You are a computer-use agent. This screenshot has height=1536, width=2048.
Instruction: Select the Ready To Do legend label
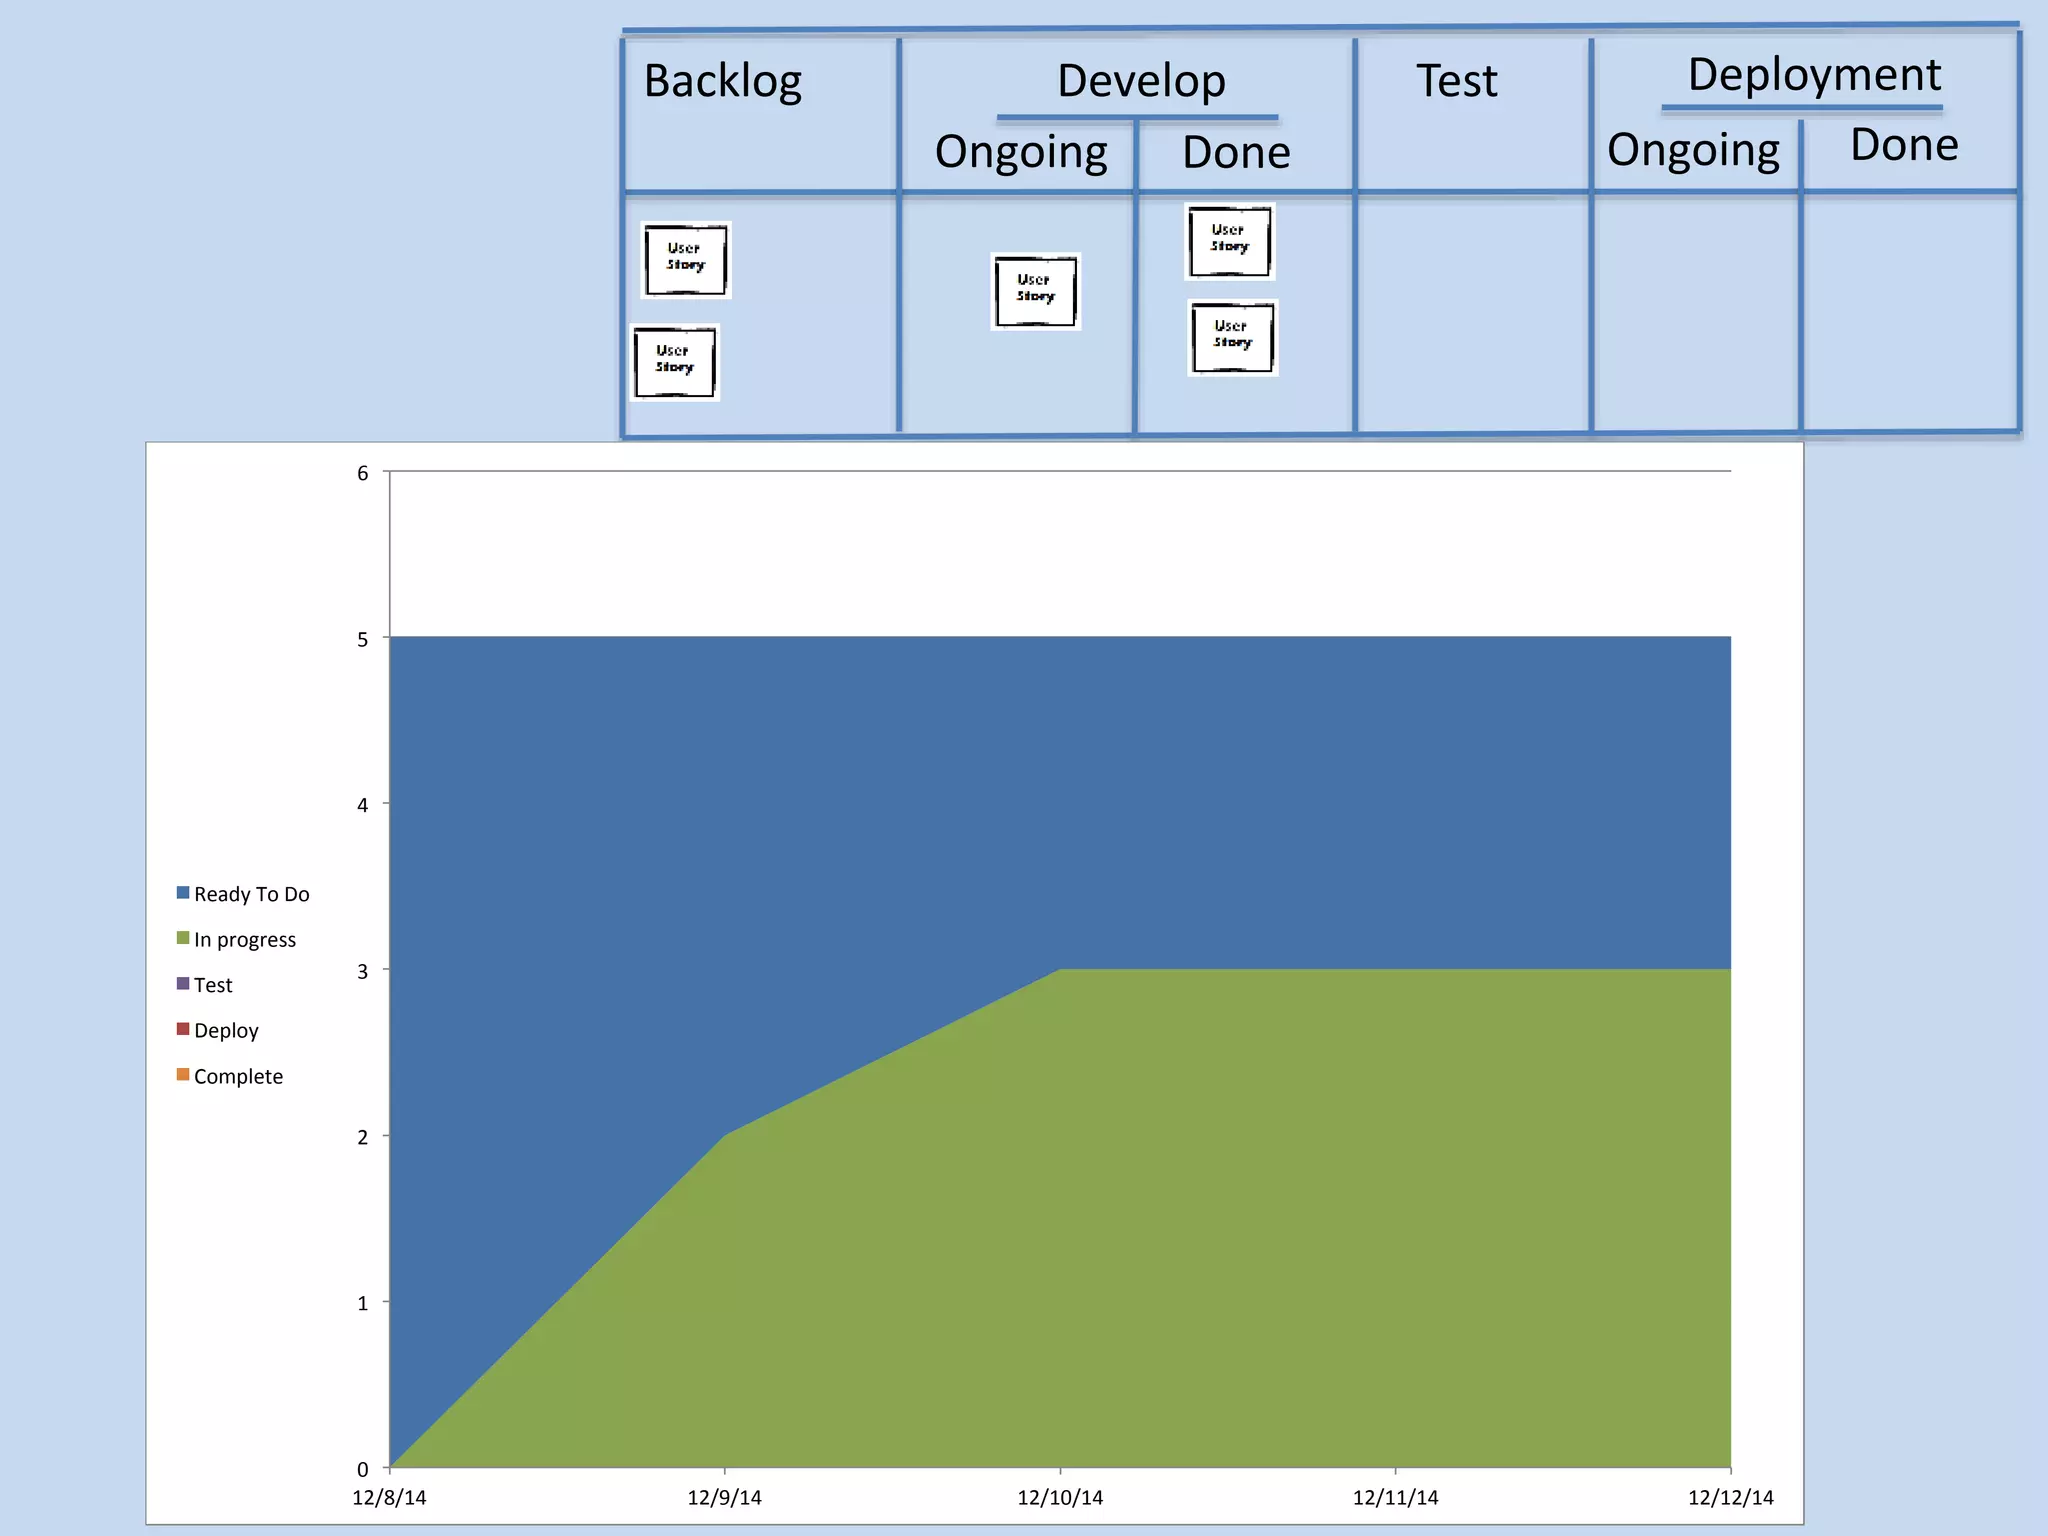(x=252, y=894)
